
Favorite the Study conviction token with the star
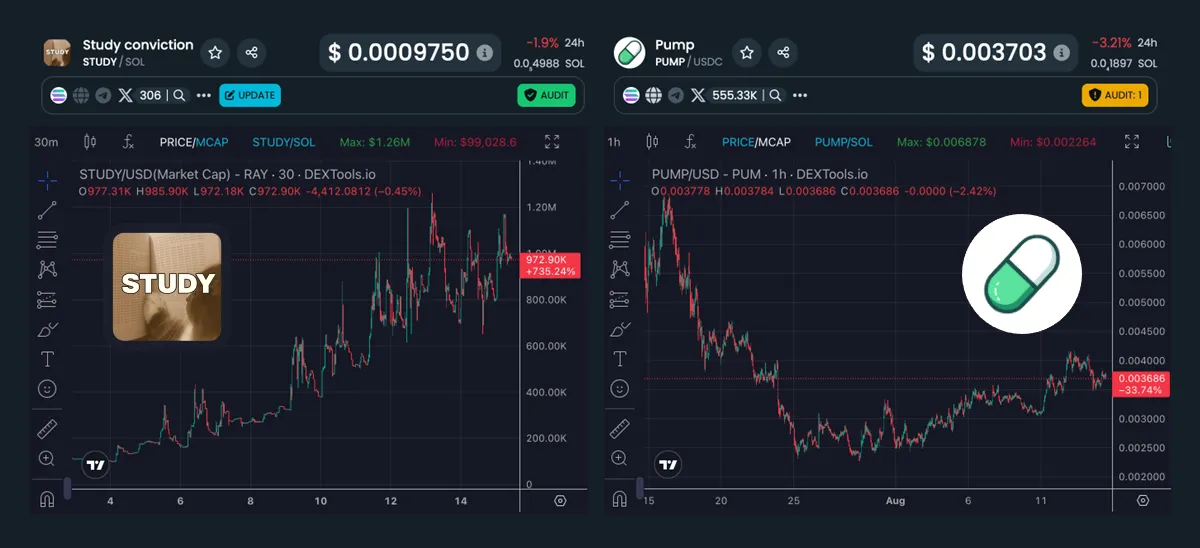coord(215,53)
